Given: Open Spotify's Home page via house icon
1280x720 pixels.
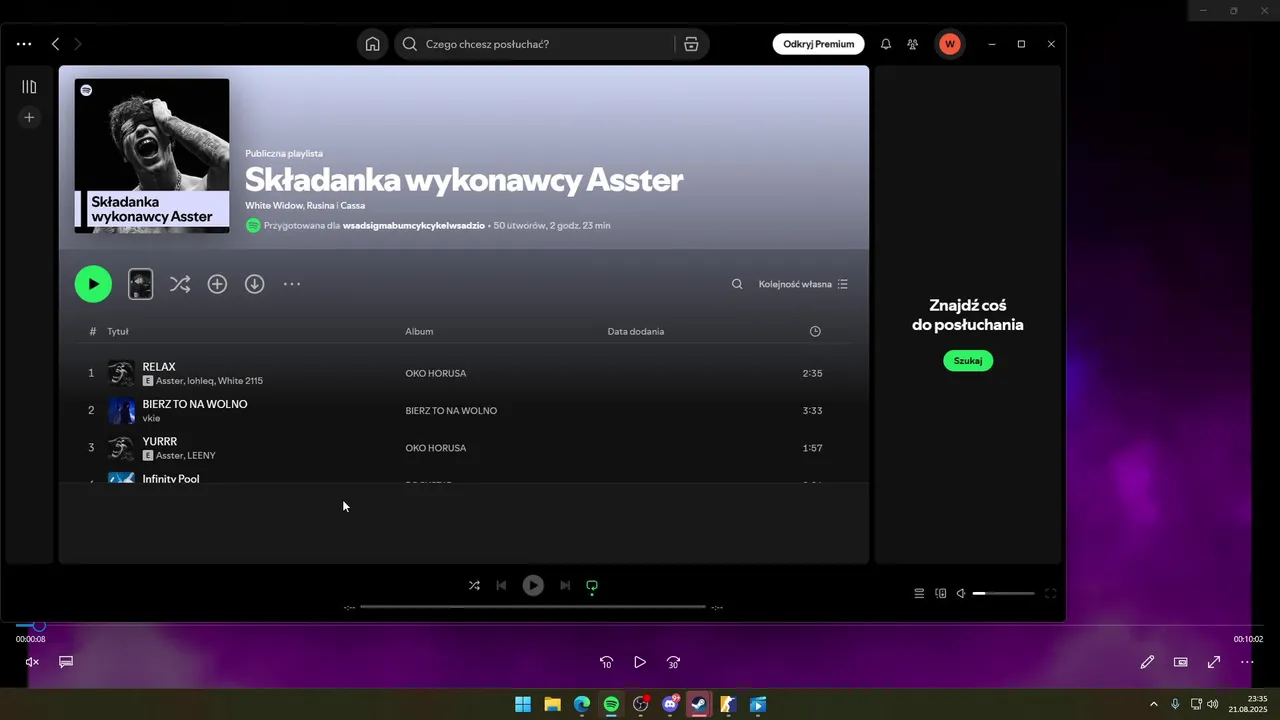Looking at the screenshot, I should [372, 44].
